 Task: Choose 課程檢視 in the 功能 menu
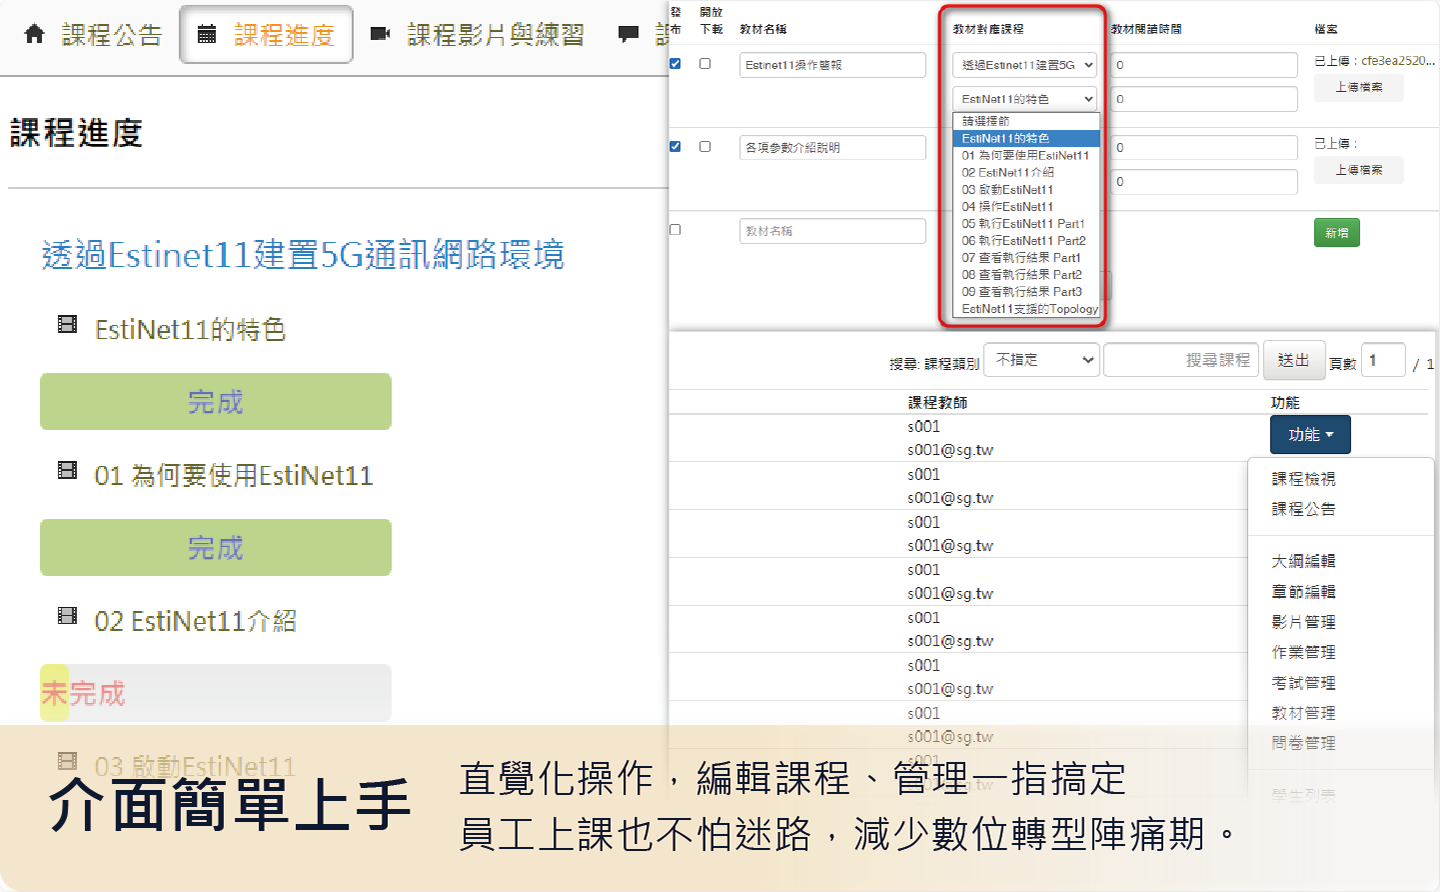coord(1303,479)
